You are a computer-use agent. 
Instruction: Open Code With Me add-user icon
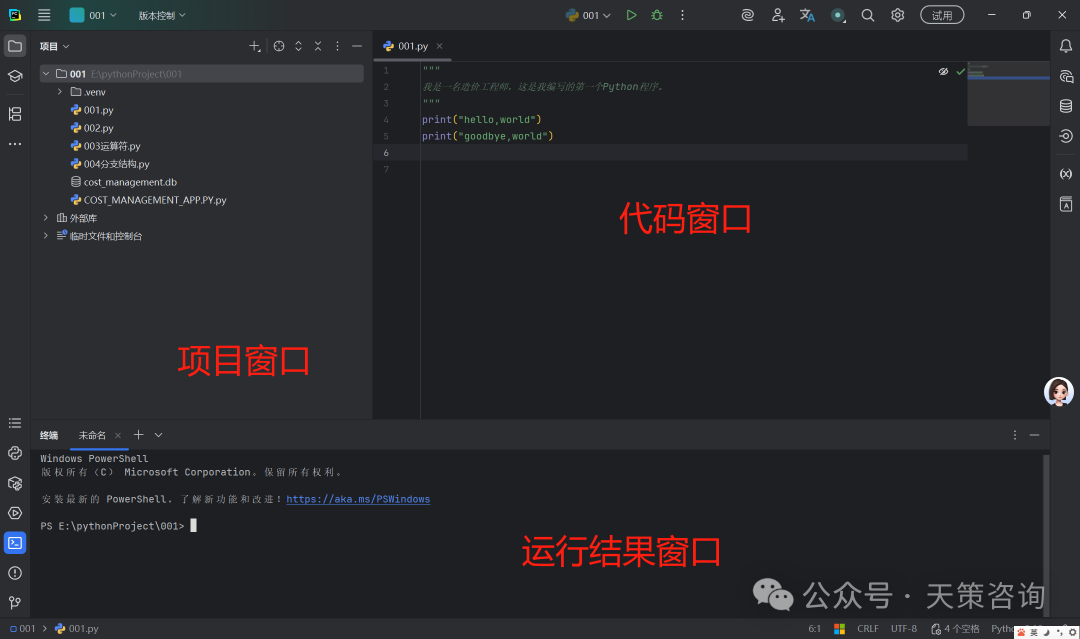(778, 15)
